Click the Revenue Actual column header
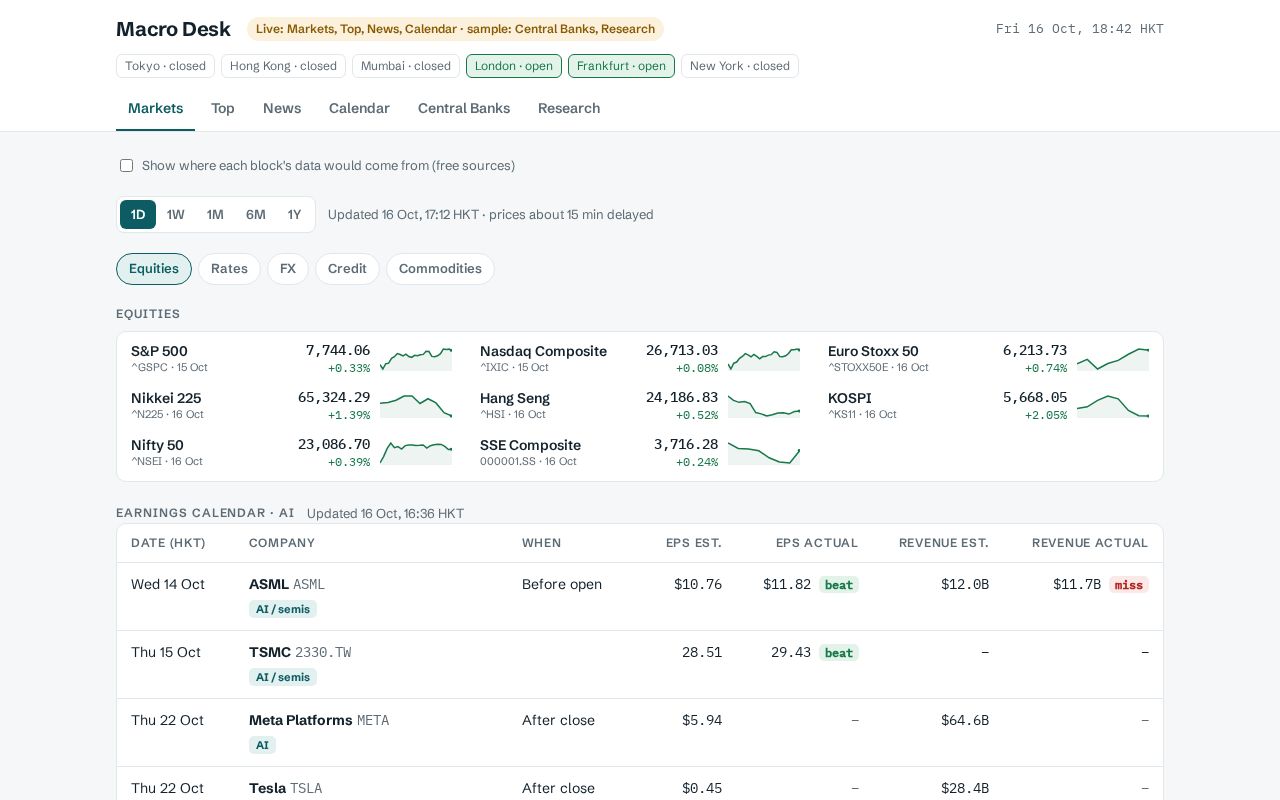This screenshot has width=1280, height=800. click(1090, 543)
